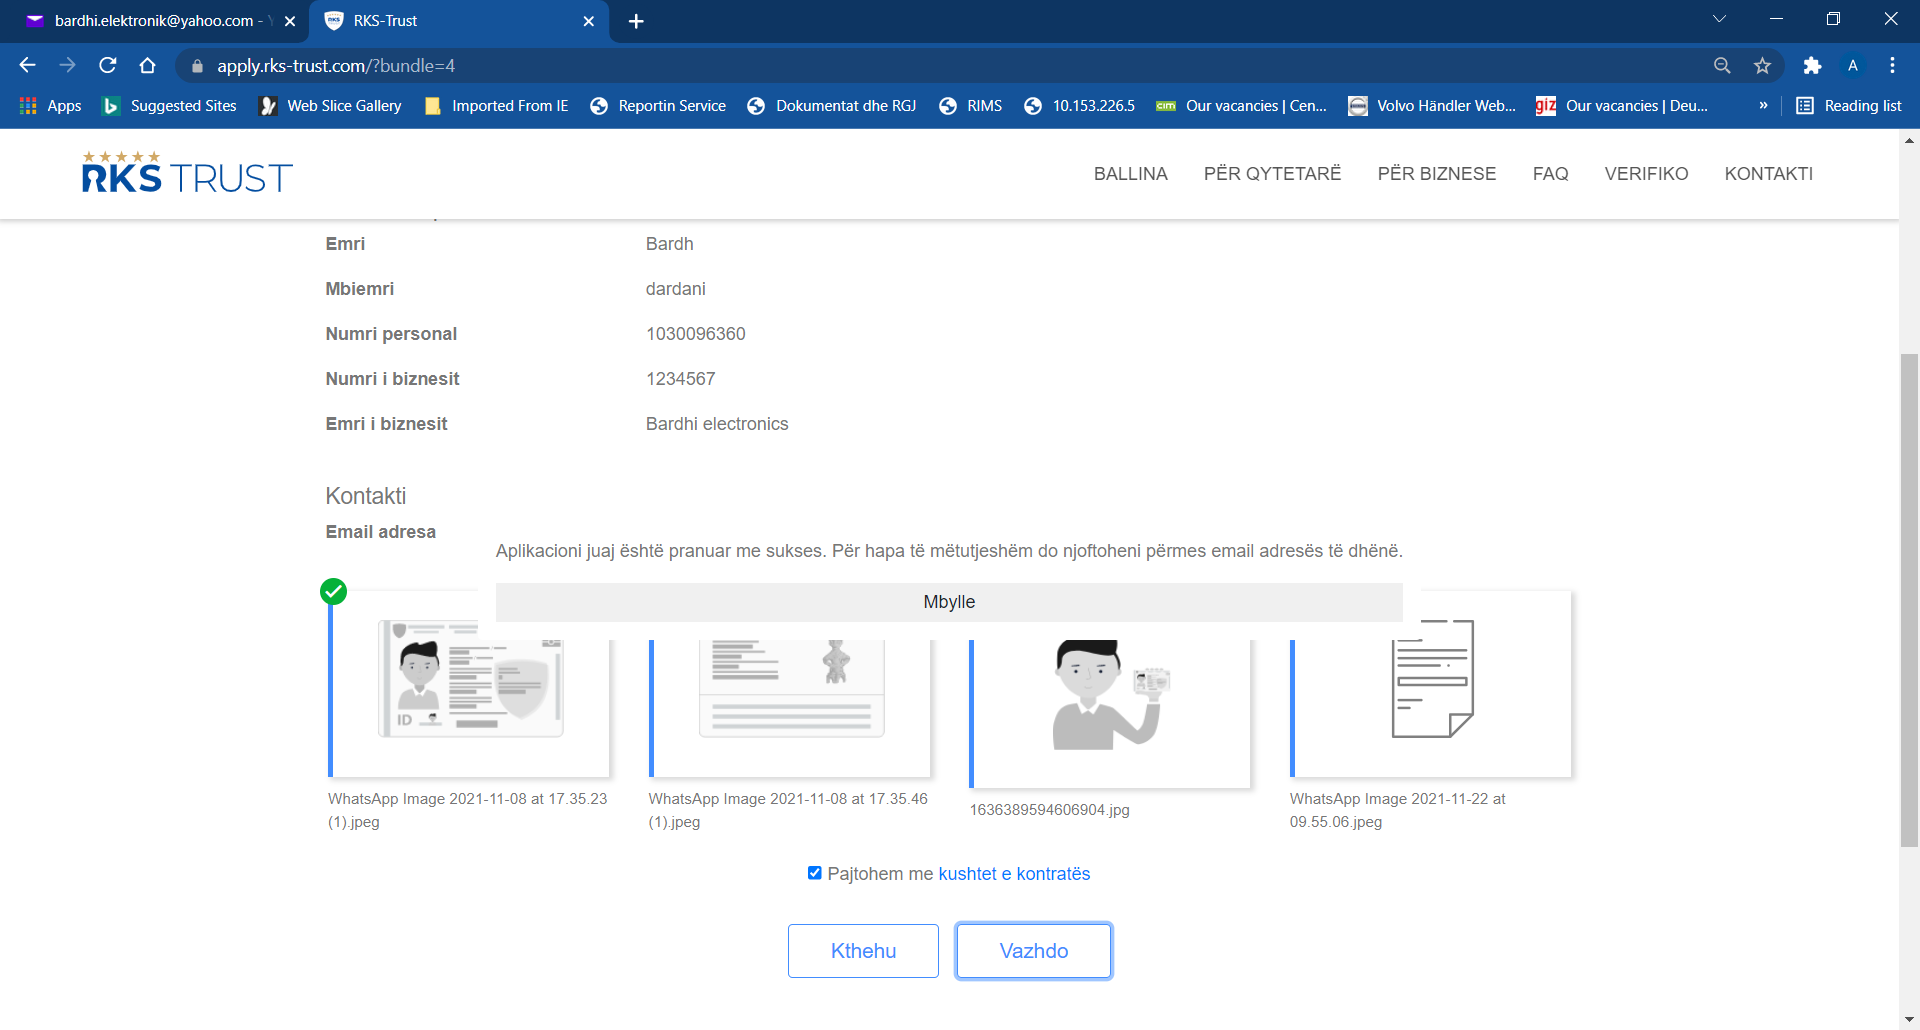Open the extensions puzzle icon
Viewport: 1920px width, 1030px height.
(x=1812, y=65)
